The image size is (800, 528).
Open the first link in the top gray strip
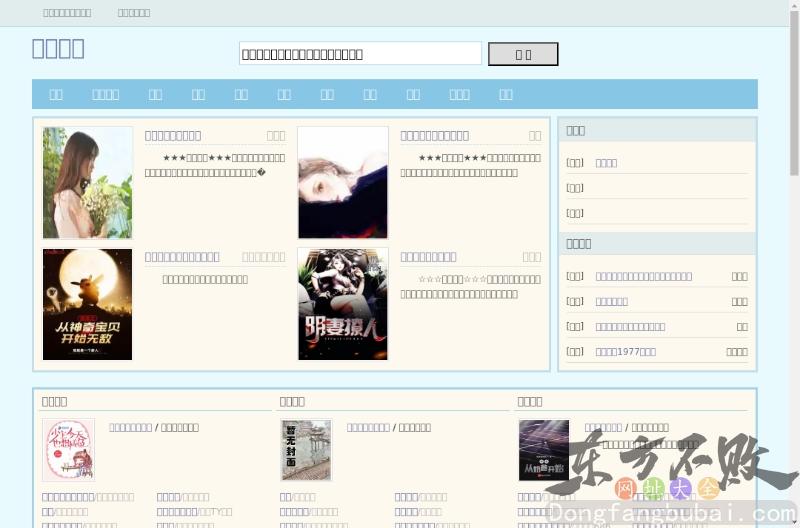pos(67,13)
